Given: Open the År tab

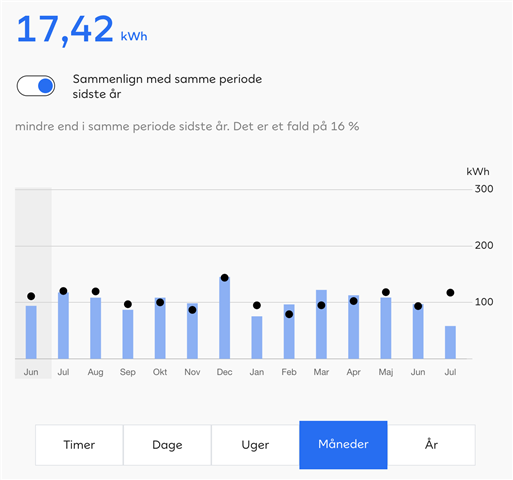Looking at the screenshot, I should pos(431,445).
